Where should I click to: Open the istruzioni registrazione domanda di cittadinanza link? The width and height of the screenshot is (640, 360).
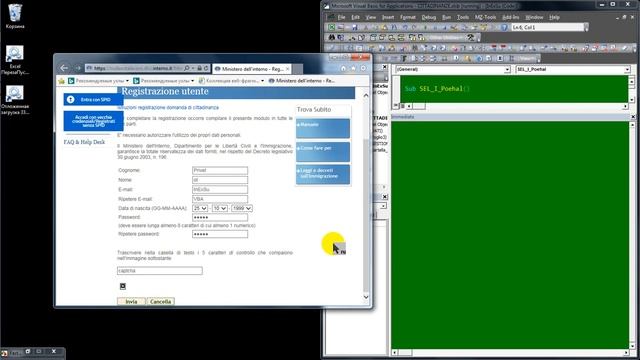click(x=168, y=107)
